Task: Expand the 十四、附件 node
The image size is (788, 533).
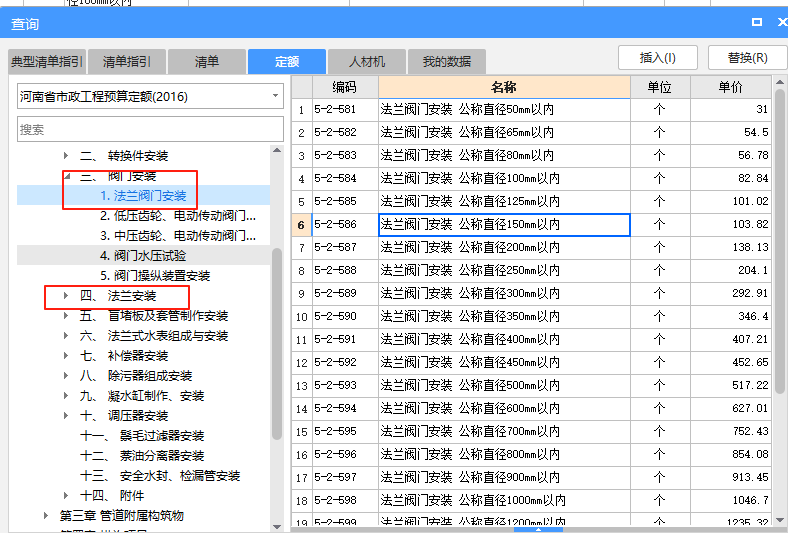Action: pyautogui.click(x=66, y=495)
